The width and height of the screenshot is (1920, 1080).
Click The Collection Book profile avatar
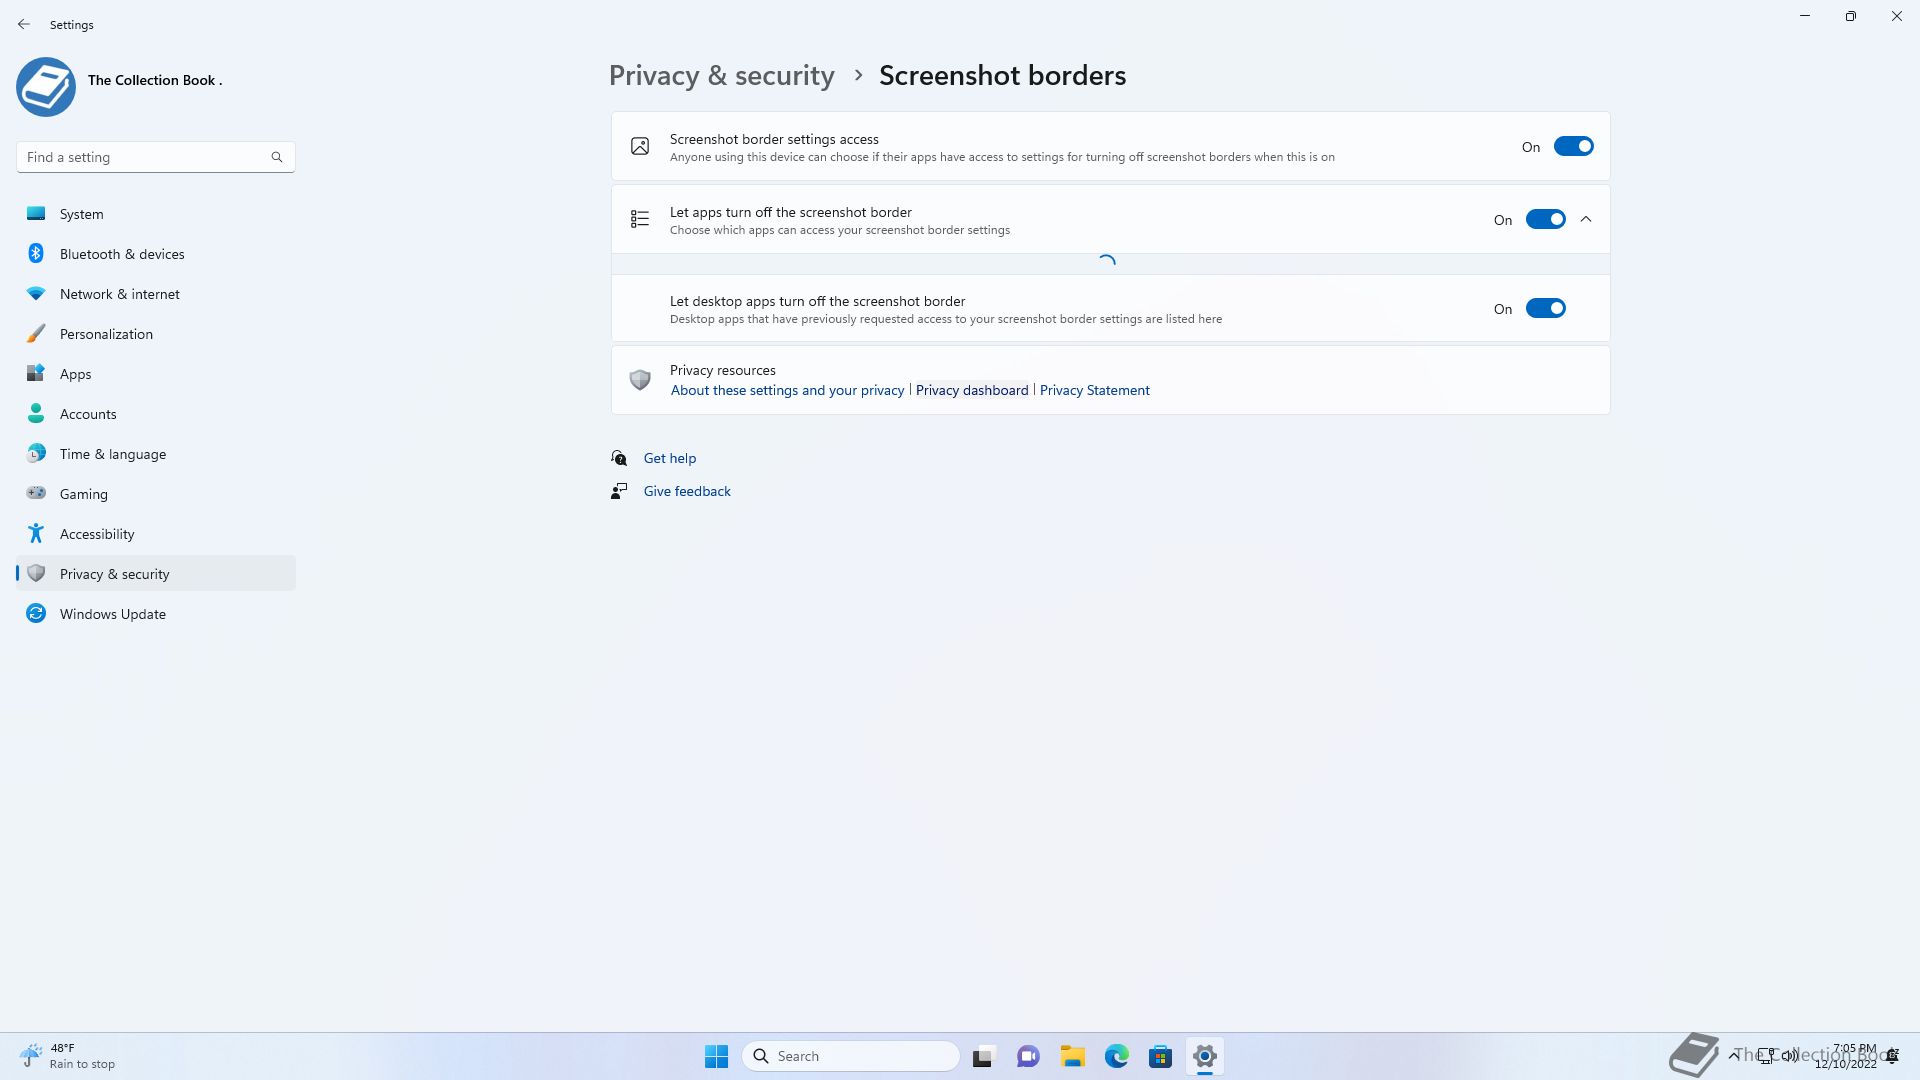[46, 87]
